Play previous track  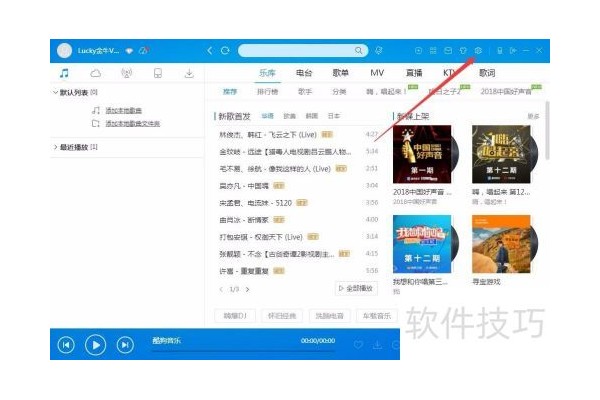66,345
